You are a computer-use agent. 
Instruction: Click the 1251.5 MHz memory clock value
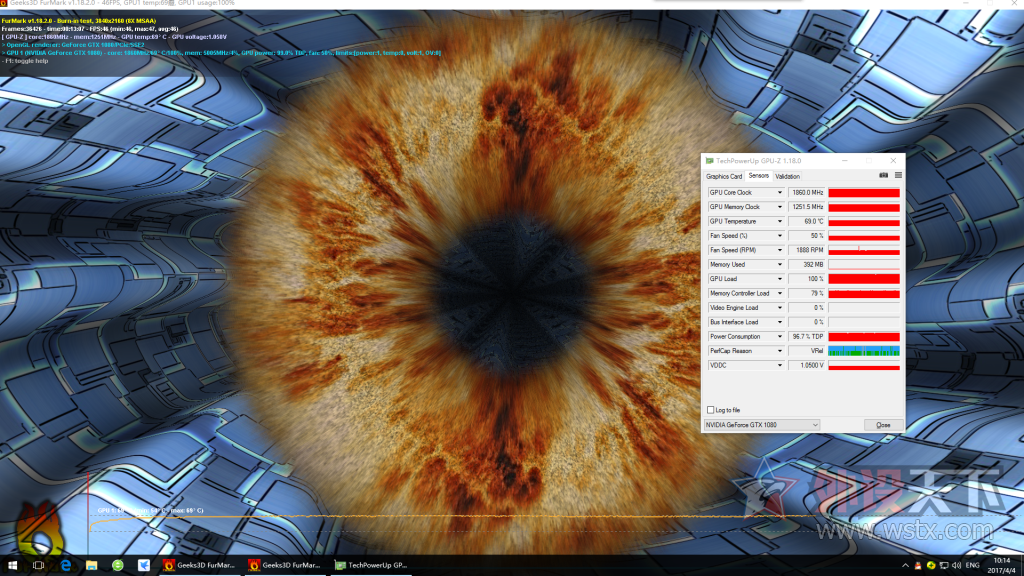click(807, 207)
